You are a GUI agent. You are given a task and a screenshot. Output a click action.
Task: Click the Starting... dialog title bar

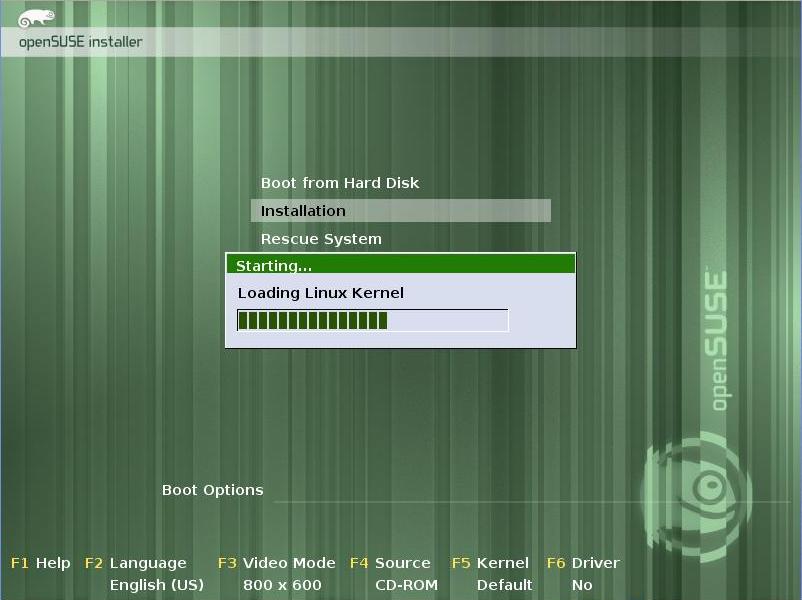pyautogui.click(x=400, y=264)
